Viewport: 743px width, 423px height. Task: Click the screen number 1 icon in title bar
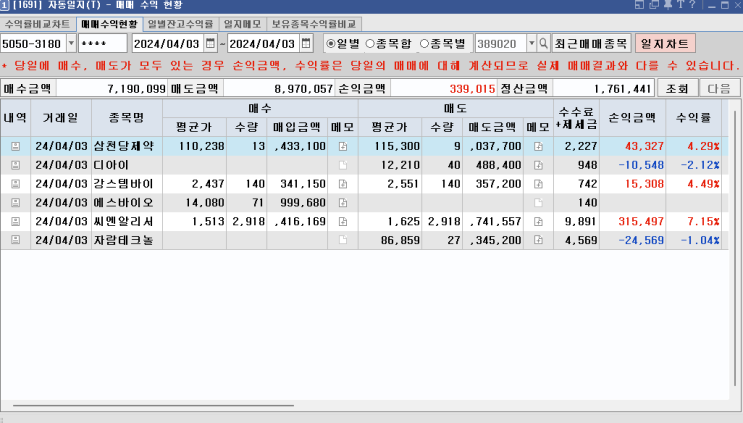(x=4, y=5)
